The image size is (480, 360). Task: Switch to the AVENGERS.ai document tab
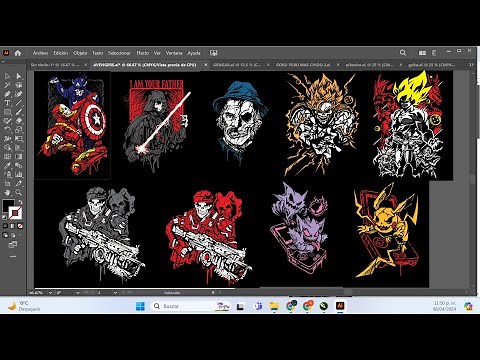145,65
